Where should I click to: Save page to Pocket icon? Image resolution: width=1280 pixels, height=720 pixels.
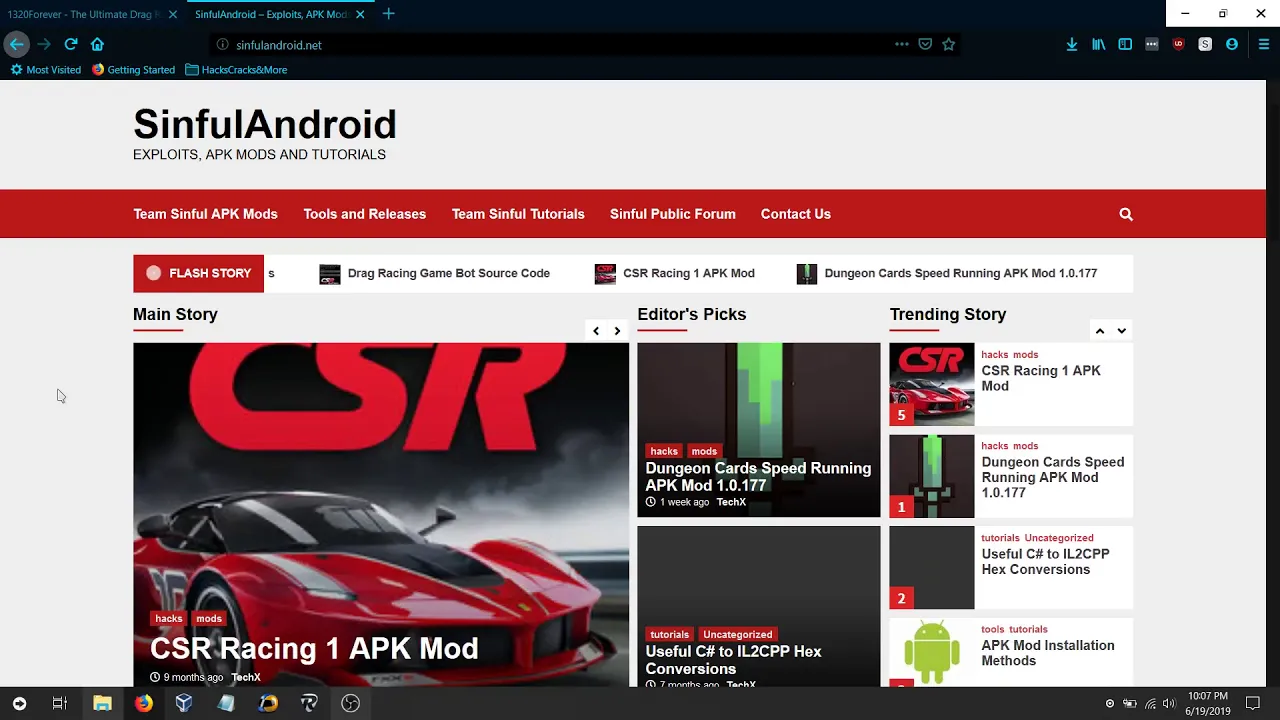pyautogui.click(x=925, y=44)
